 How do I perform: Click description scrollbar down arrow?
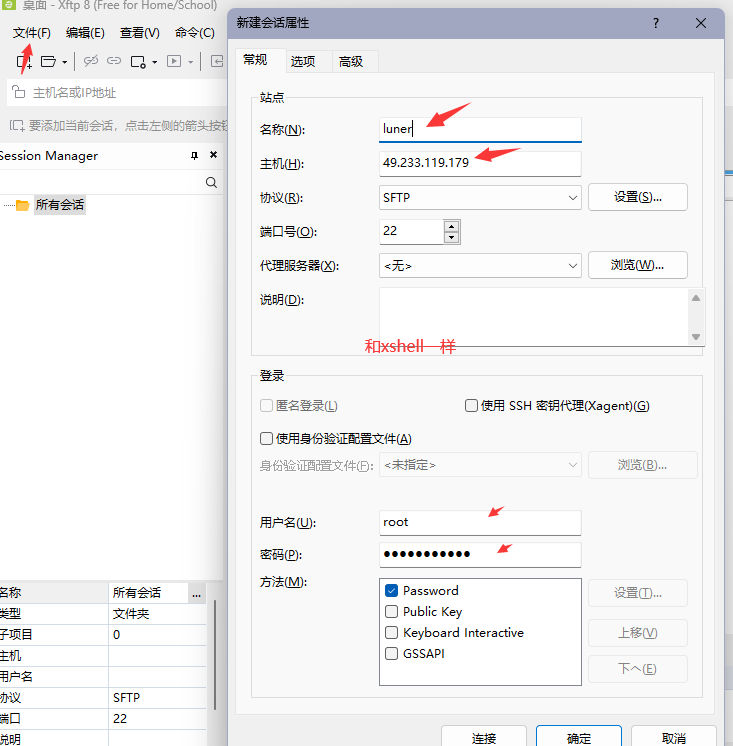(696, 337)
